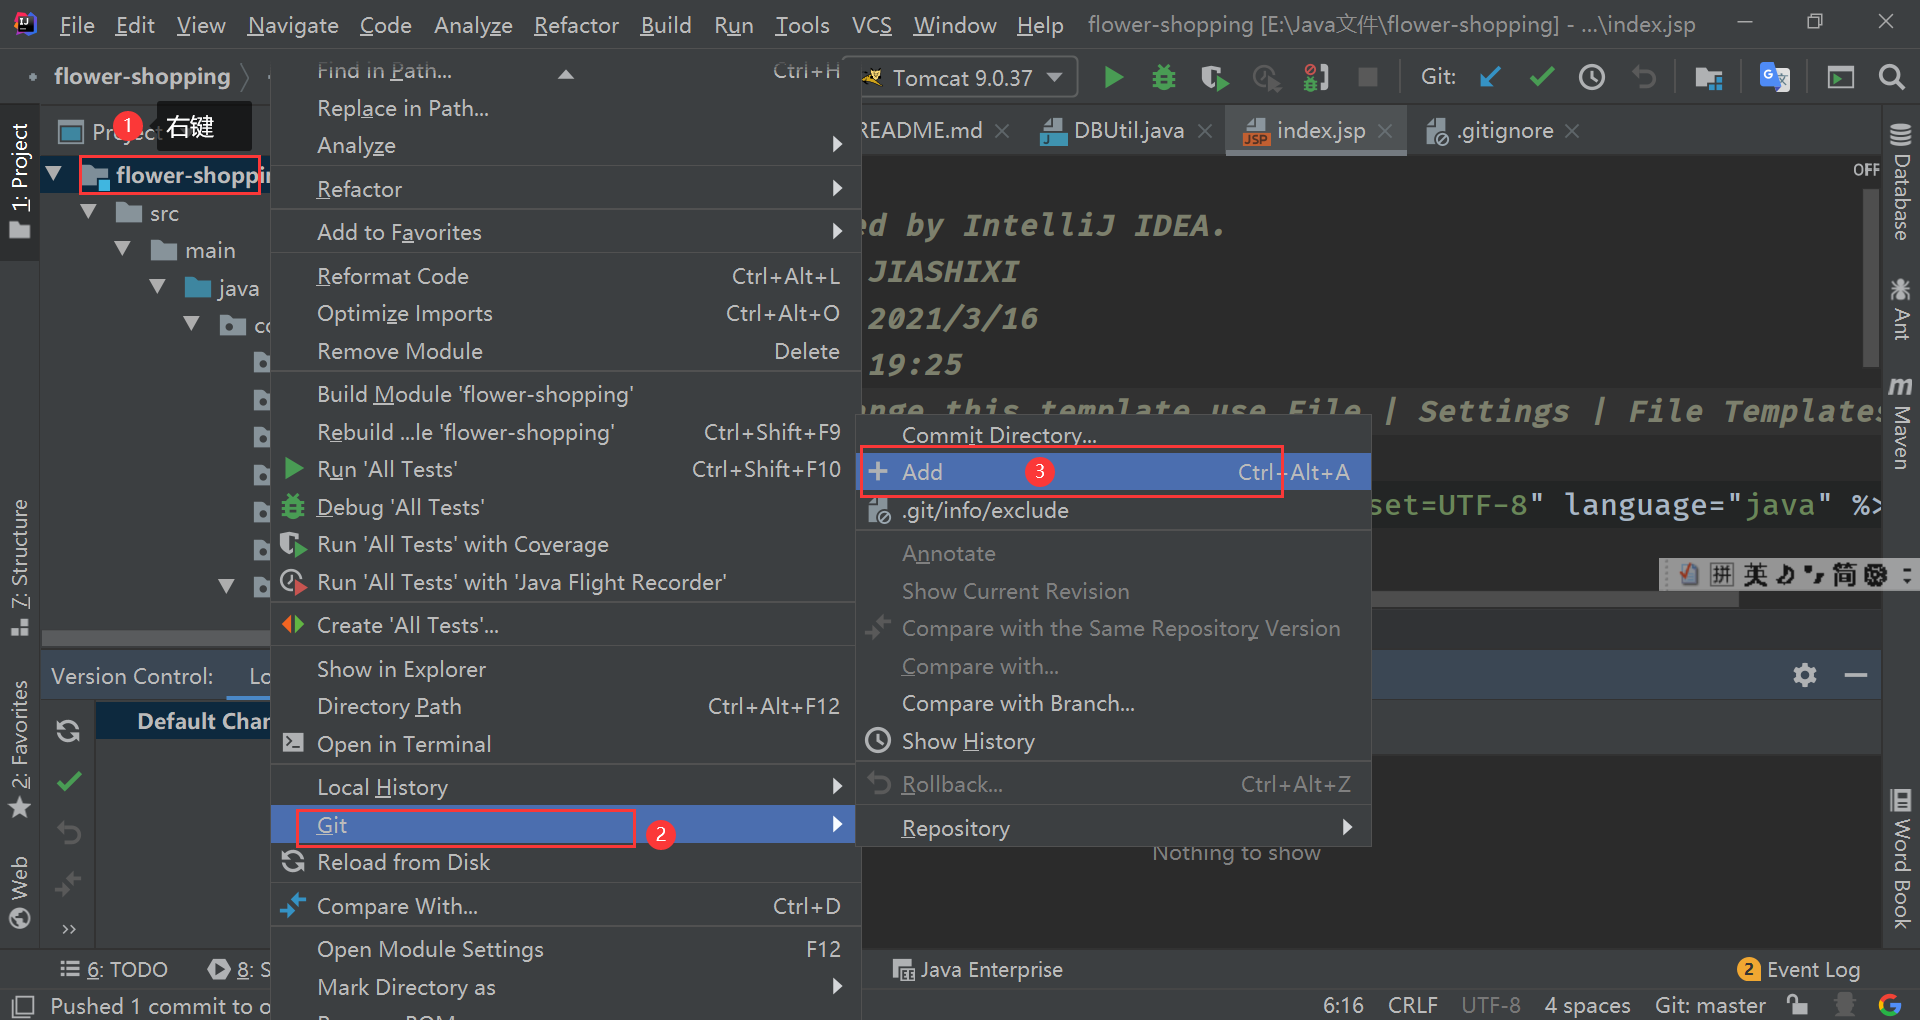Select Add in Git submenu

tap(1113, 472)
